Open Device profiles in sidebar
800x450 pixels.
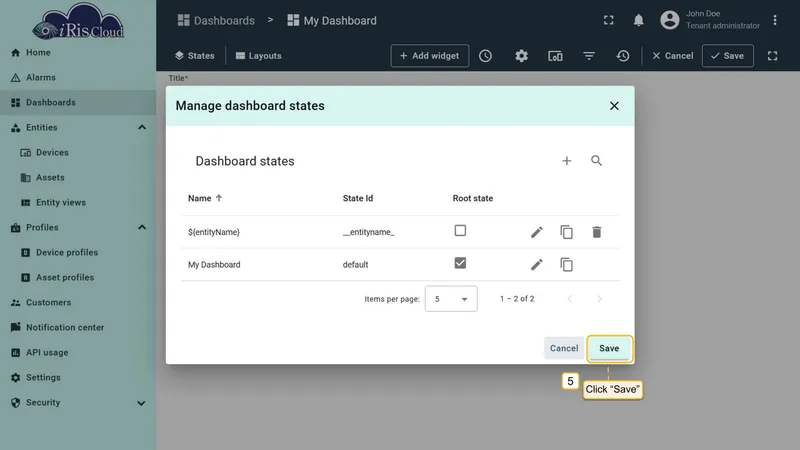(78, 253)
